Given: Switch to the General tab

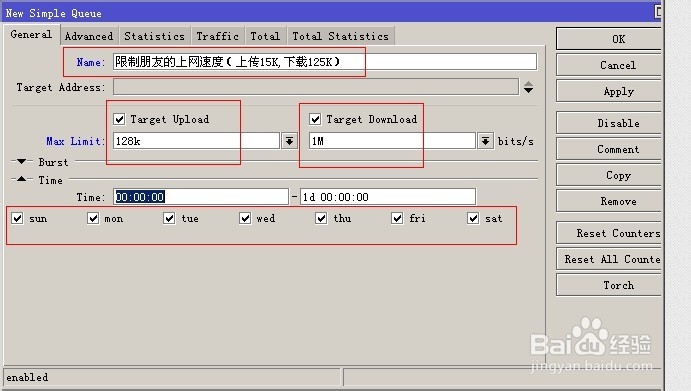Looking at the screenshot, I should pyautogui.click(x=31, y=34).
